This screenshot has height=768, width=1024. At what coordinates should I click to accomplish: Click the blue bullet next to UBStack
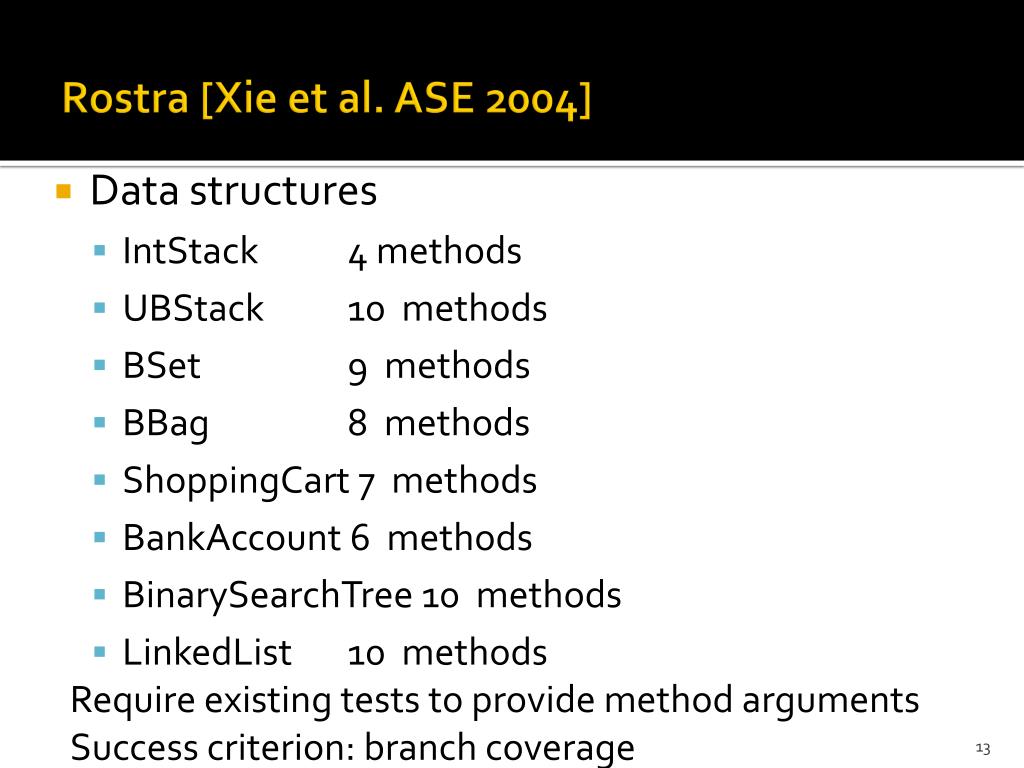tap(100, 308)
